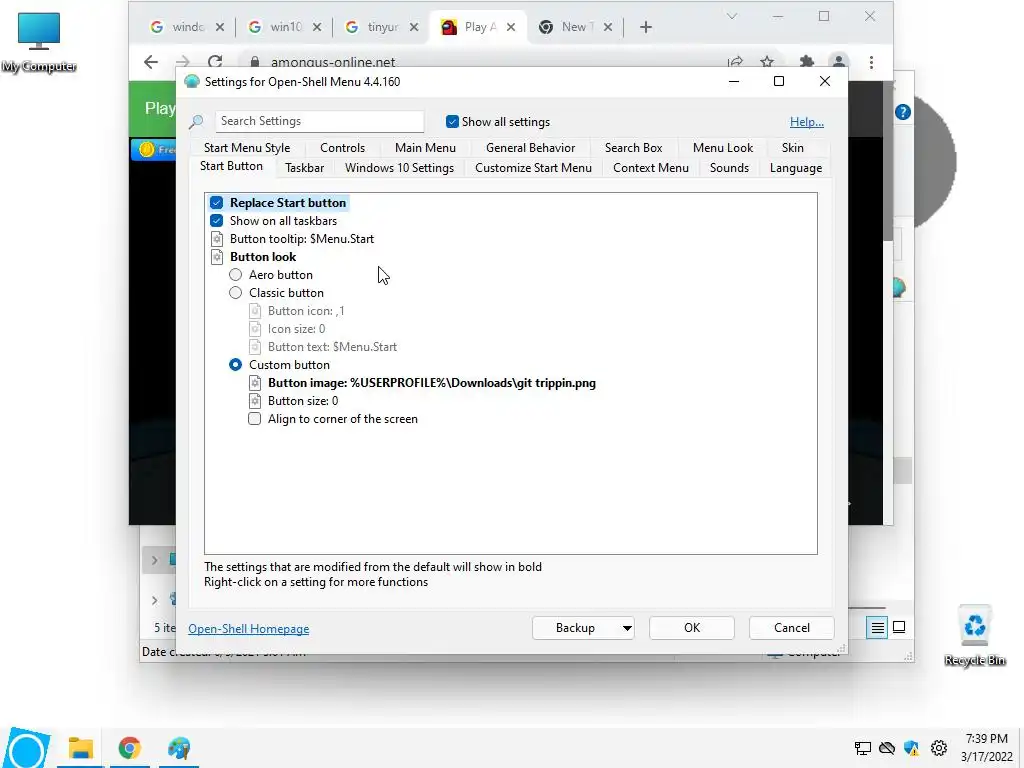Open the Context Menu tab
The image size is (1024, 768).
[x=650, y=168]
